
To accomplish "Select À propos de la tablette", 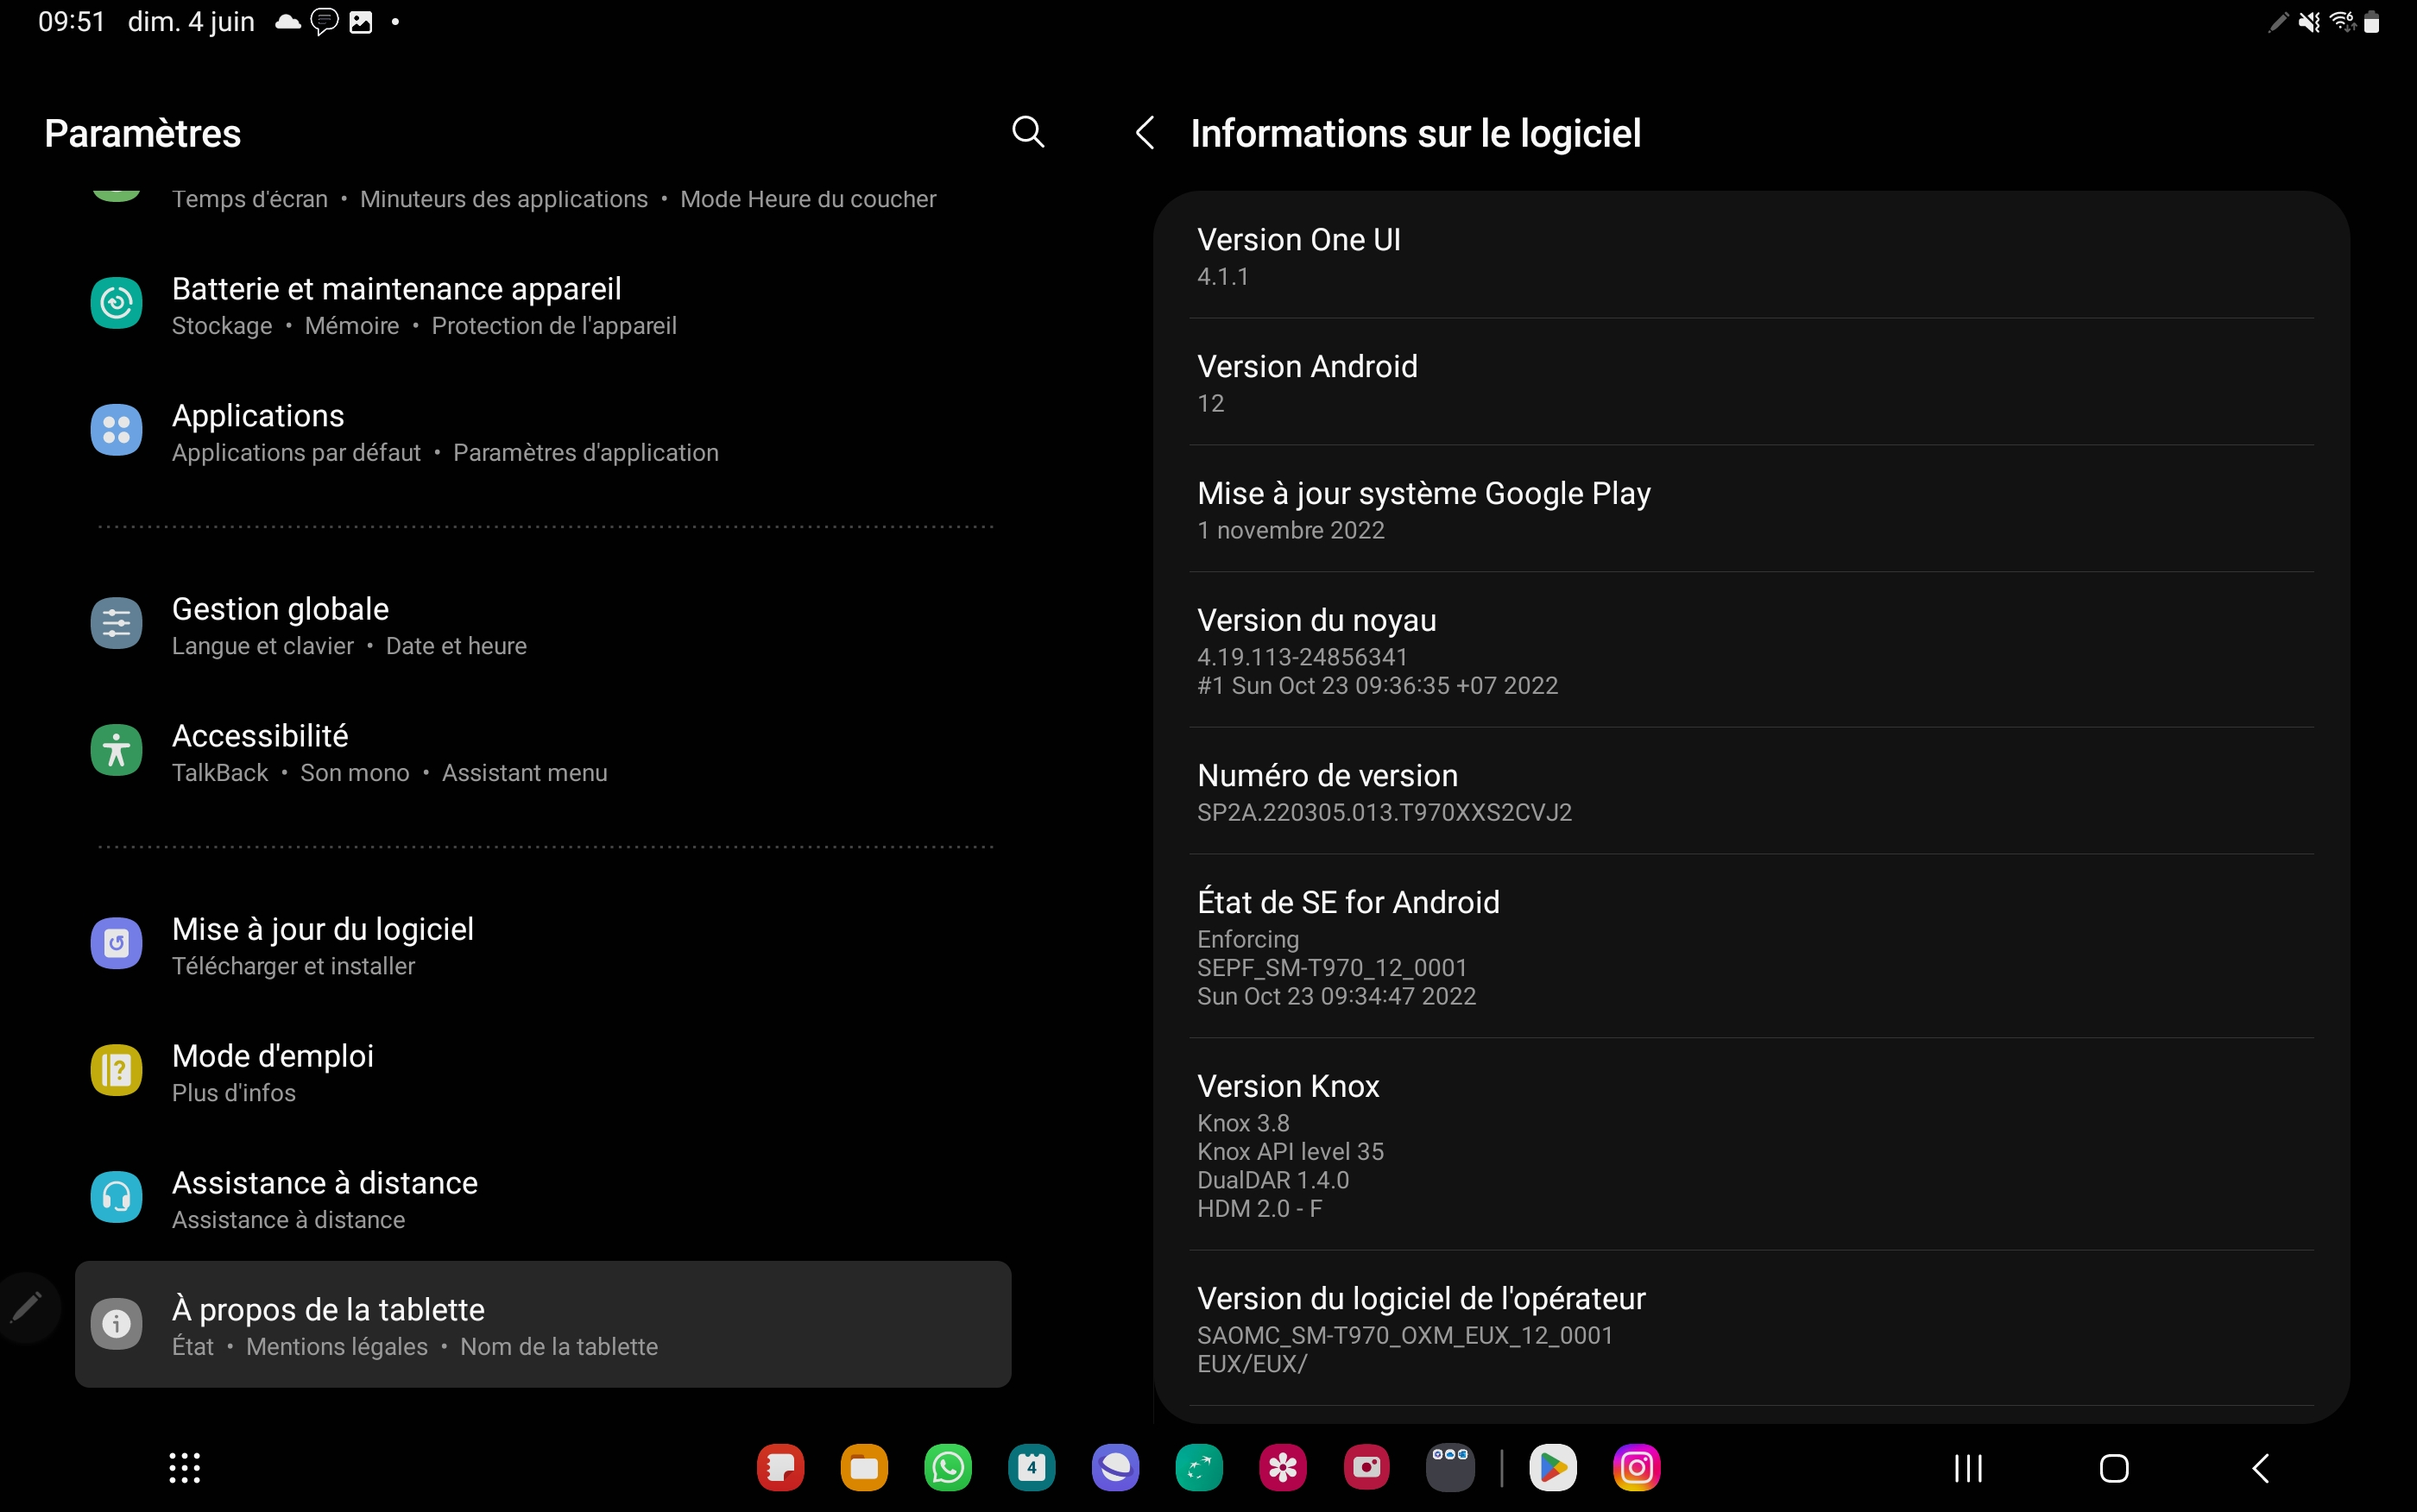I will (543, 1325).
